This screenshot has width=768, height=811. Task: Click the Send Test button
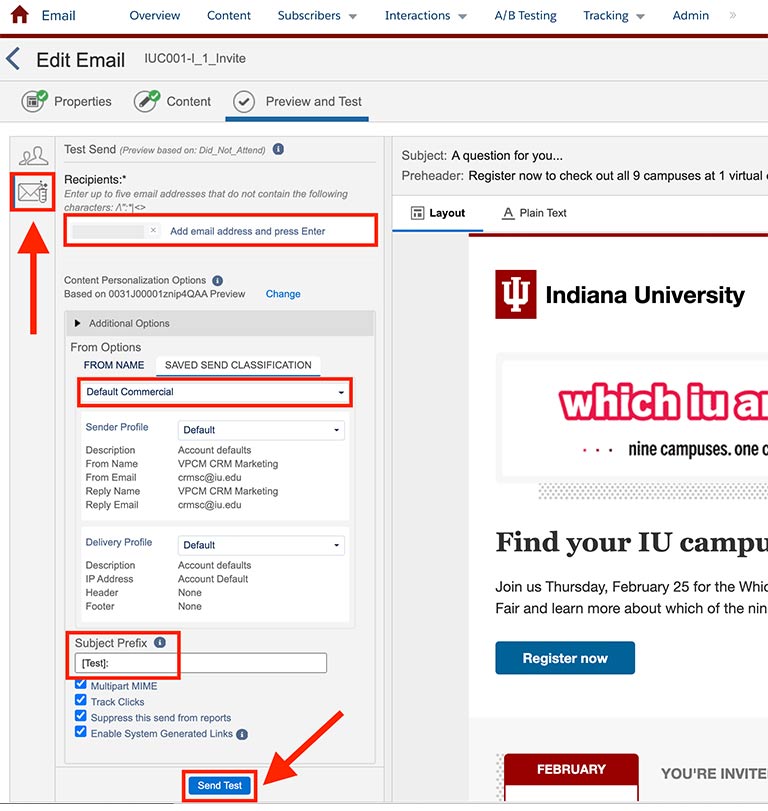pos(219,786)
